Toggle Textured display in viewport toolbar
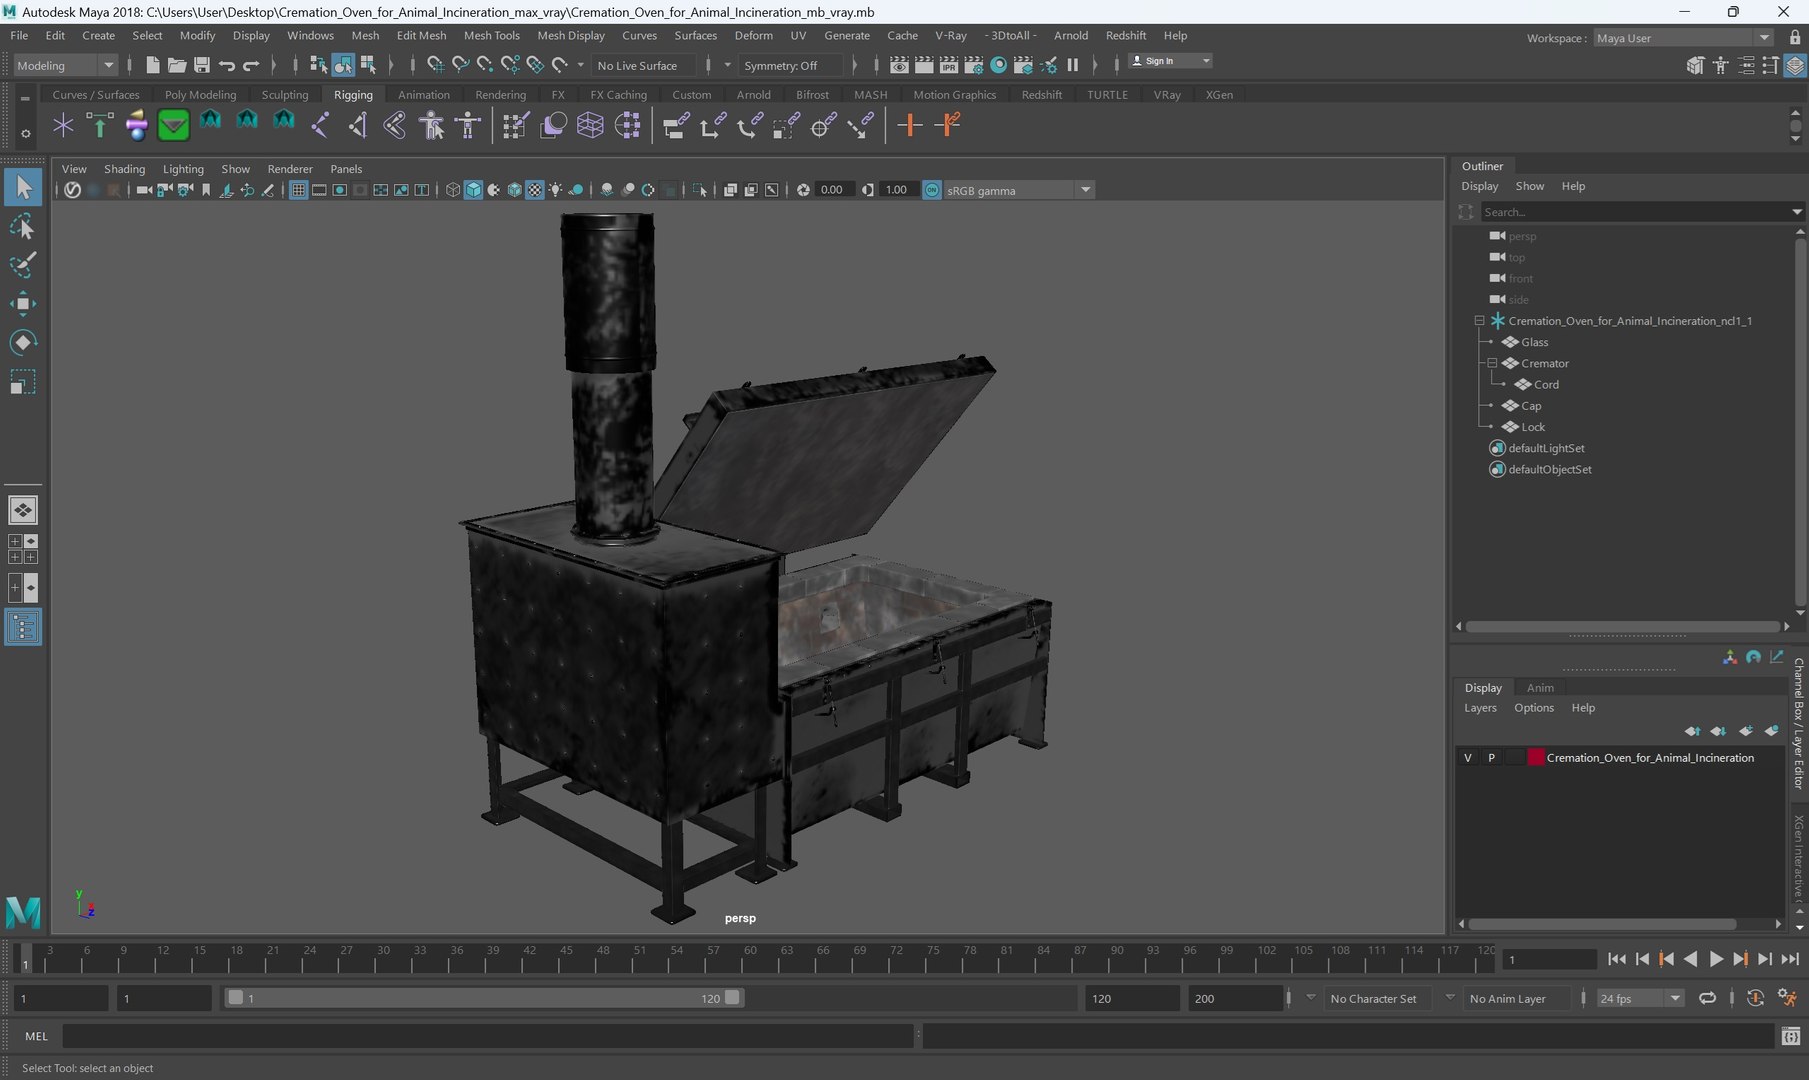The width and height of the screenshot is (1809, 1080). coord(535,190)
